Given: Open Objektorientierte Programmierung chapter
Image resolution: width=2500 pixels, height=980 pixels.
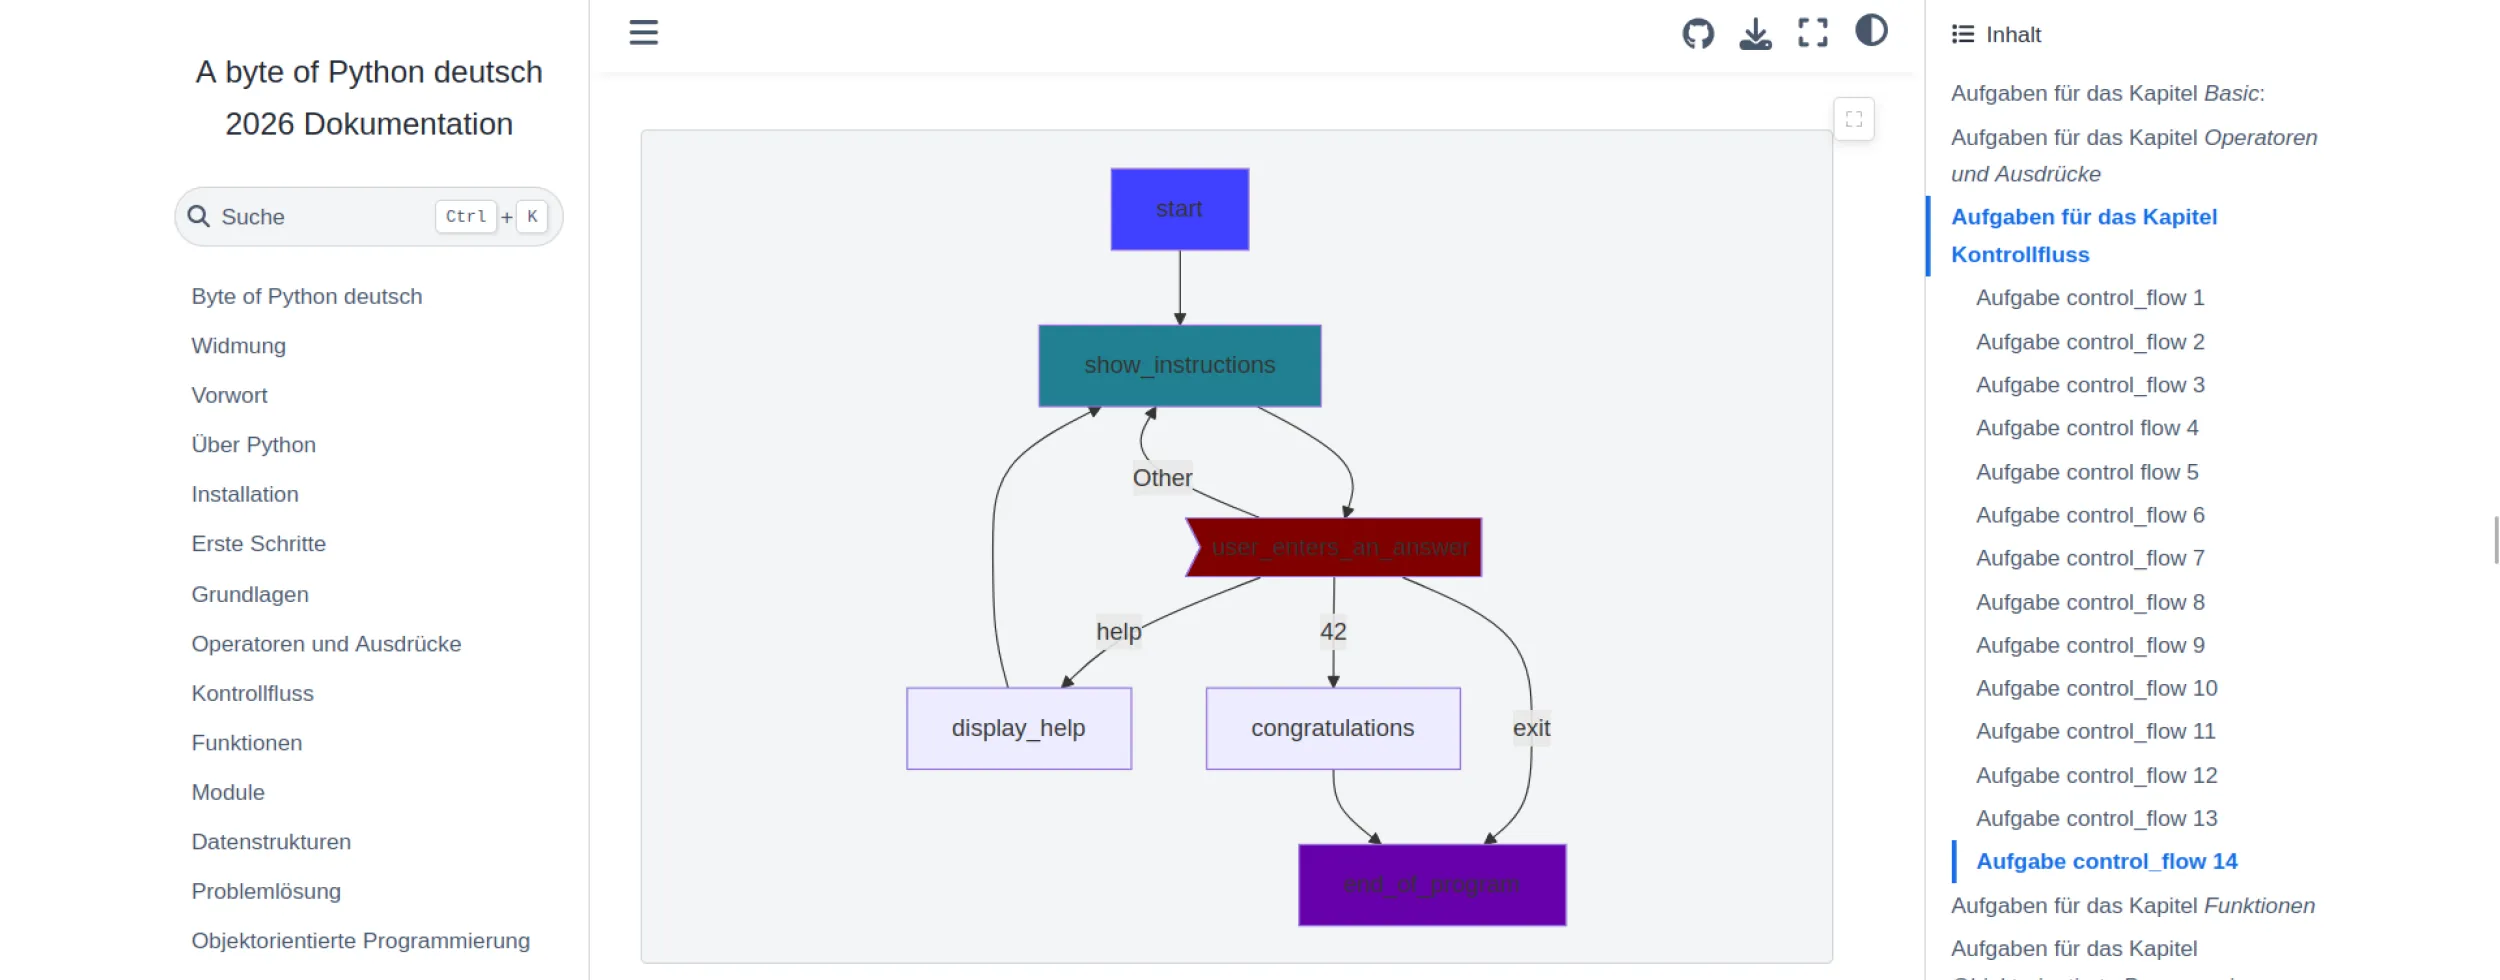Looking at the screenshot, I should click(361, 940).
